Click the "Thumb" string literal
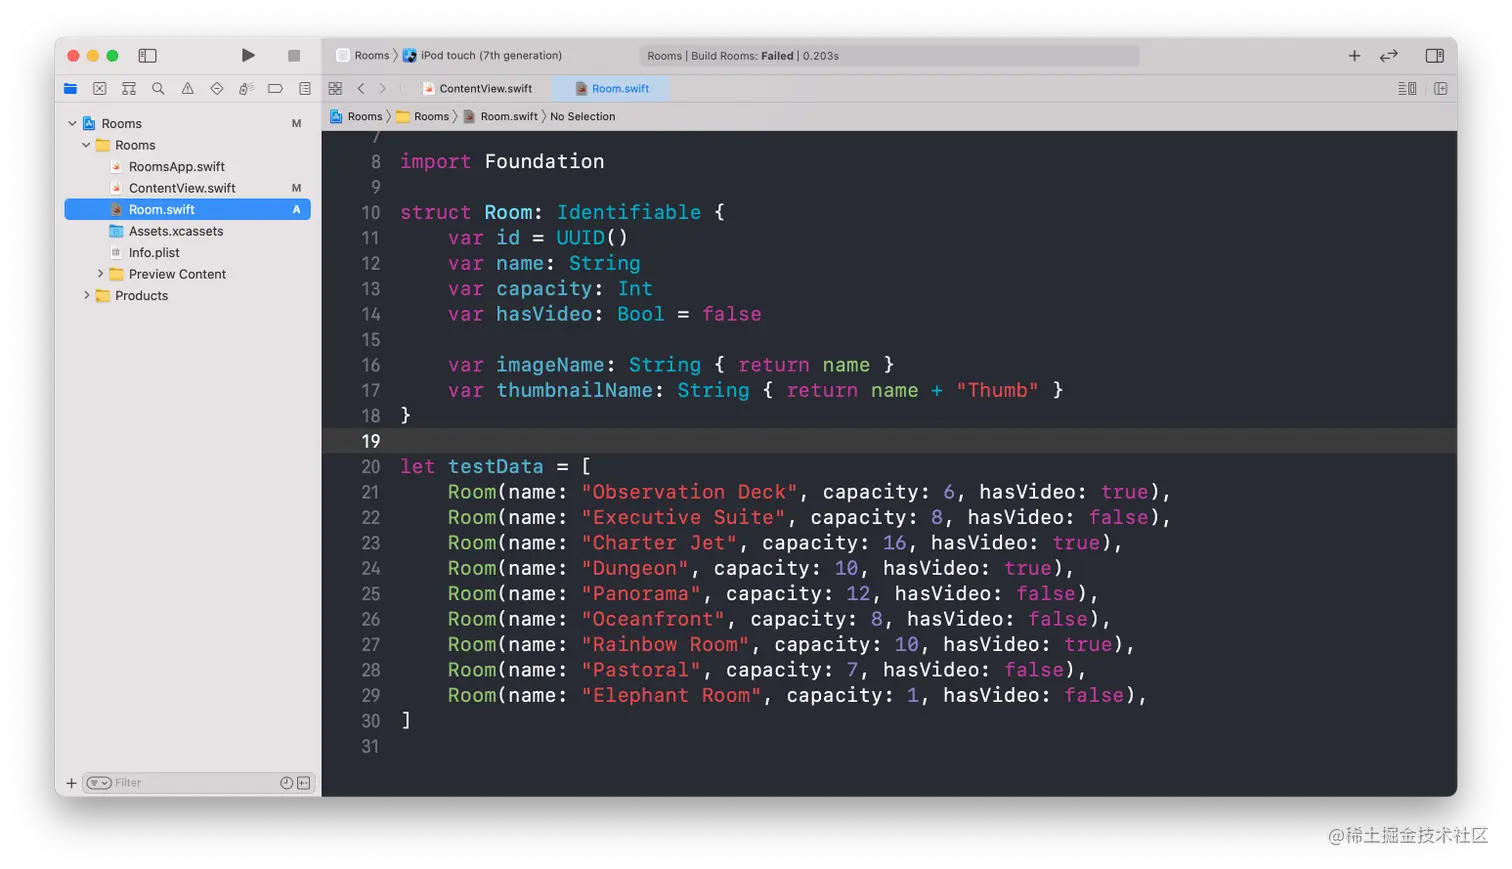This screenshot has width=1512, height=869. point(997,391)
